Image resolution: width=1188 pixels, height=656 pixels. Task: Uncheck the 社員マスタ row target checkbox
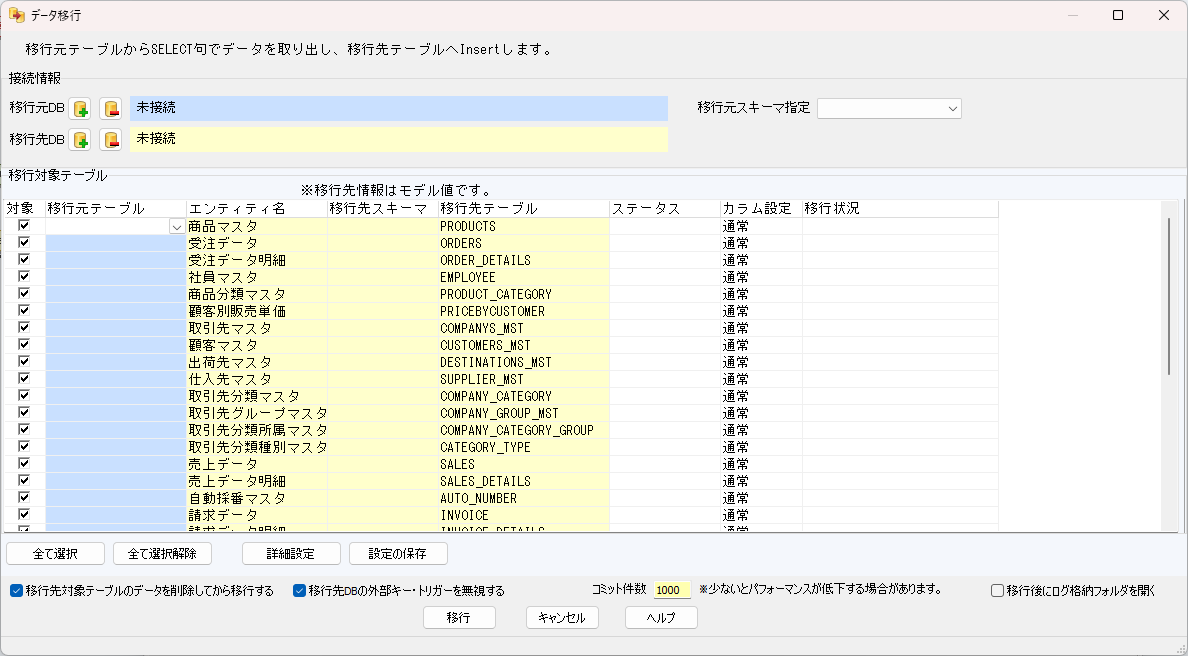coord(24,276)
